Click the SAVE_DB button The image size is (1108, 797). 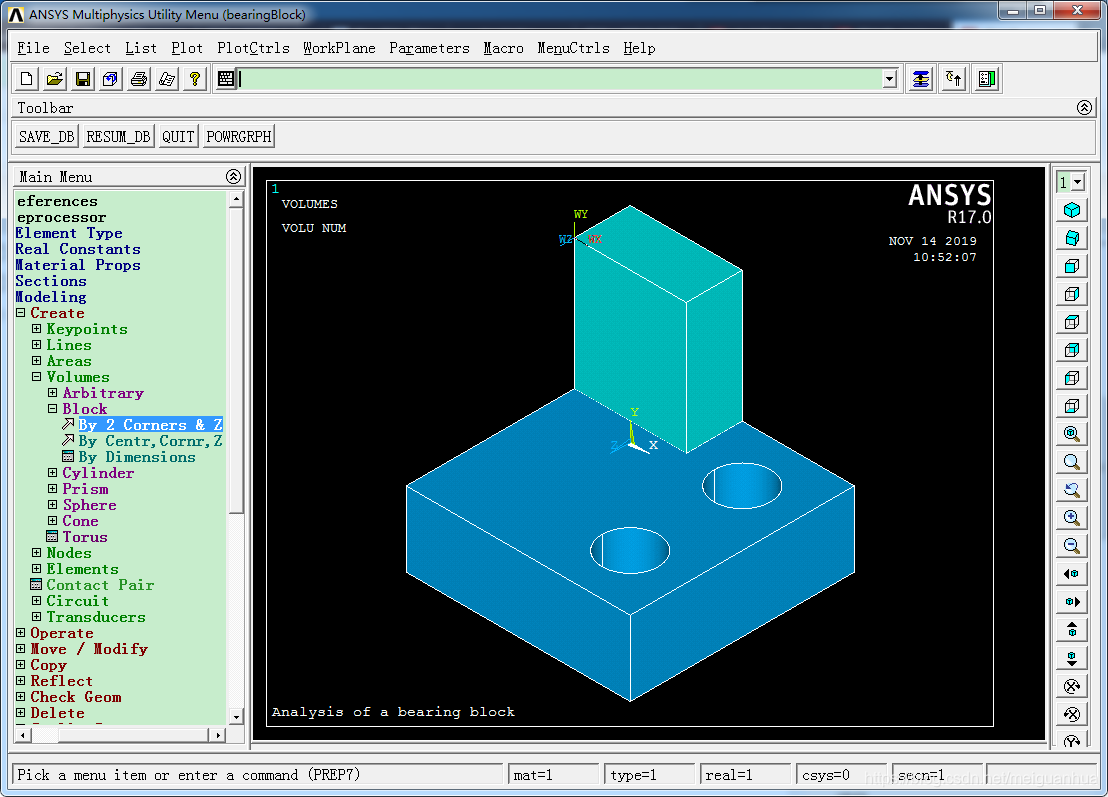[47, 136]
